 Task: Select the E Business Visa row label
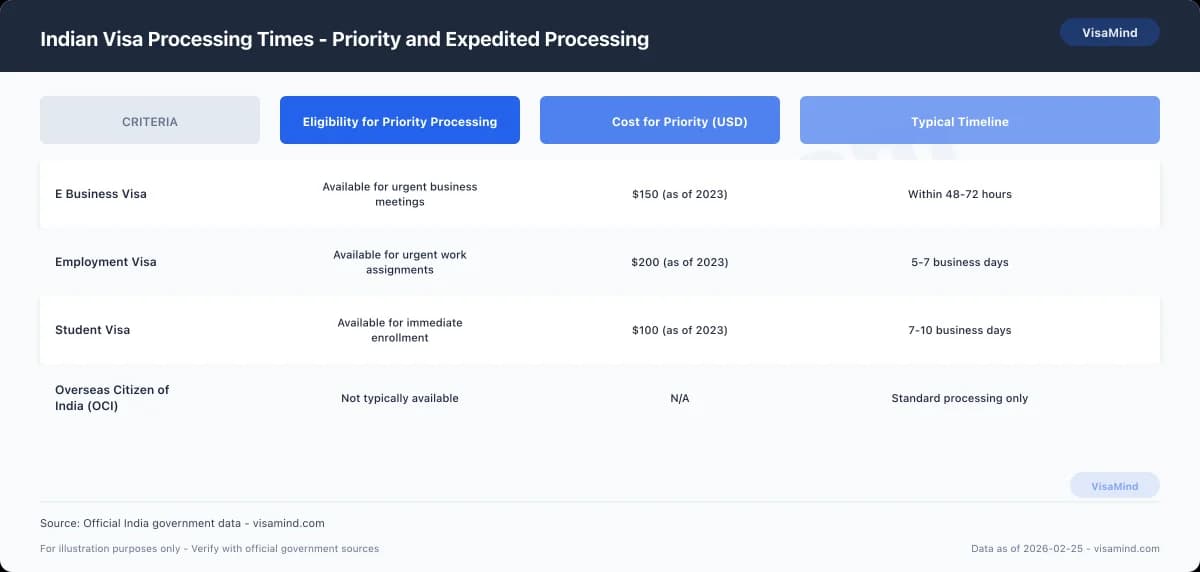tap(101, 194)
